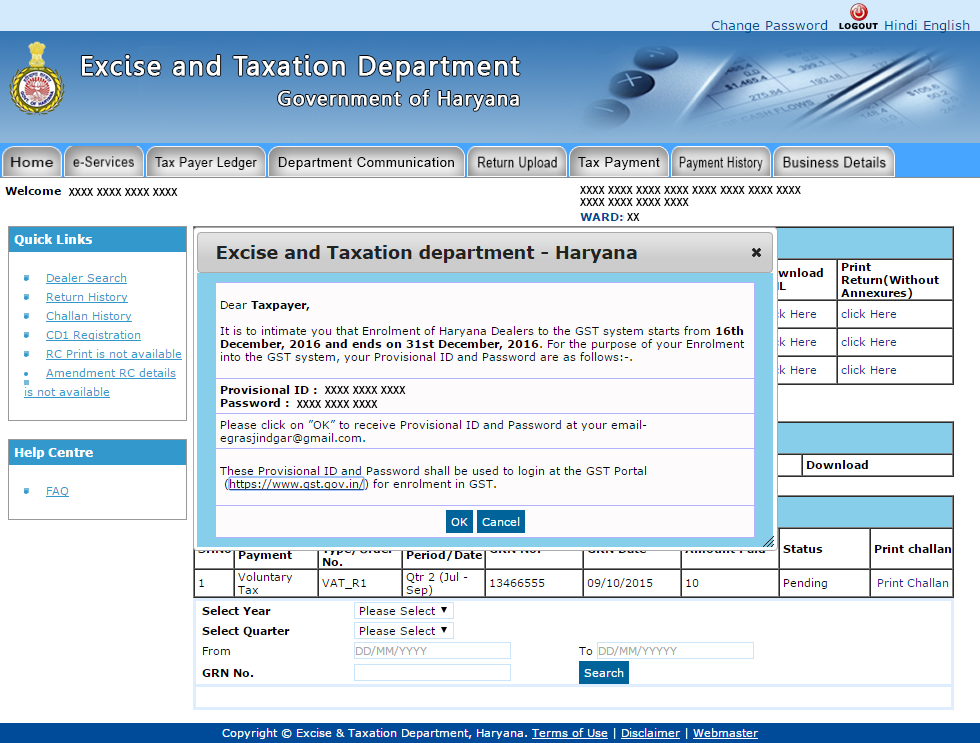Go to the Payment History tab
The width and height of the screenshot is (980, 743).
coord(720,162)
